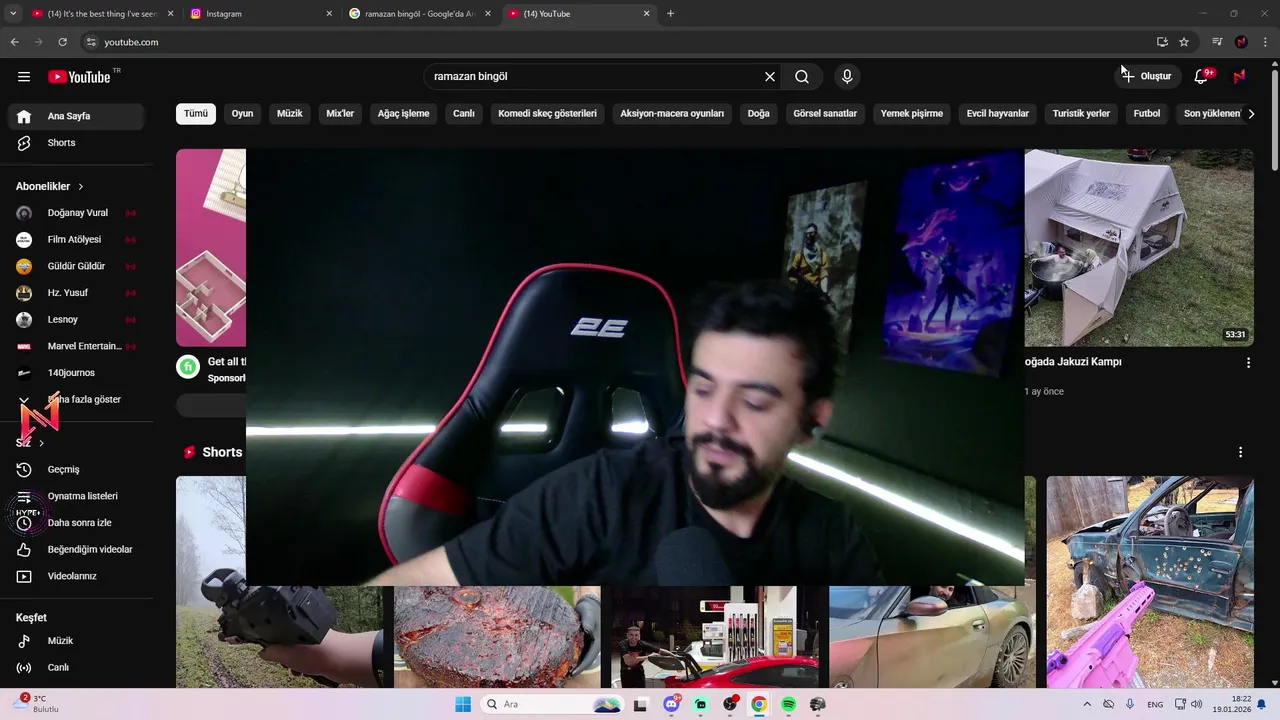The height and width of the screenshot is (720, 1280).
Task: Open YouTube notifications bell
Action: click(1202, 76)
